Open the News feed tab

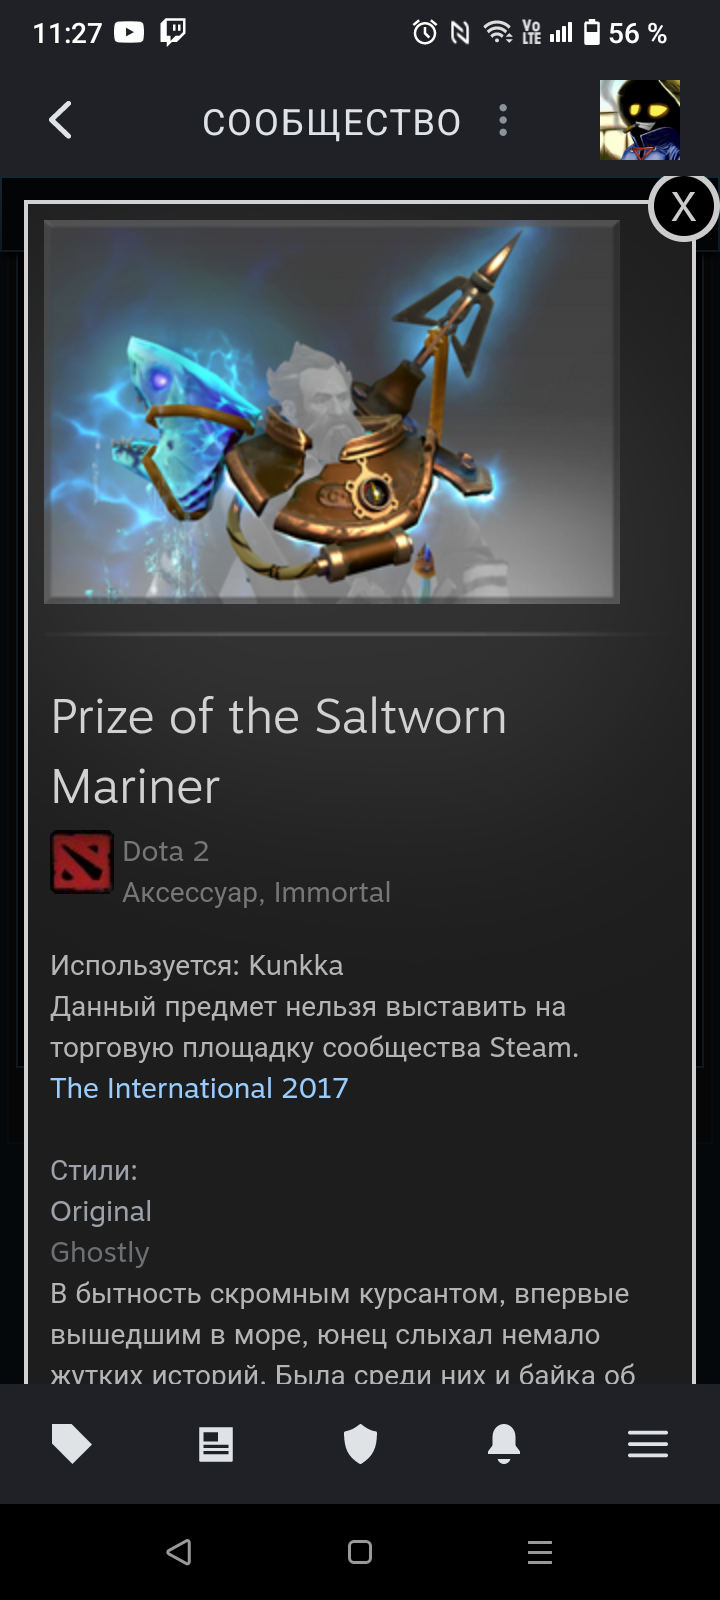216,1444
